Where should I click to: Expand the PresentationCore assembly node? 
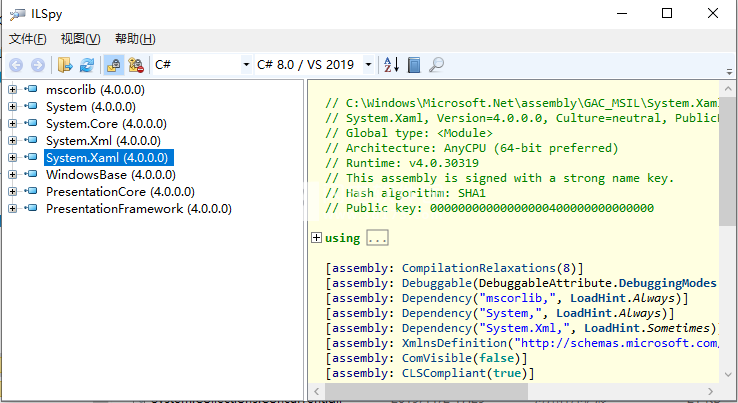click(x=12, y=191)
